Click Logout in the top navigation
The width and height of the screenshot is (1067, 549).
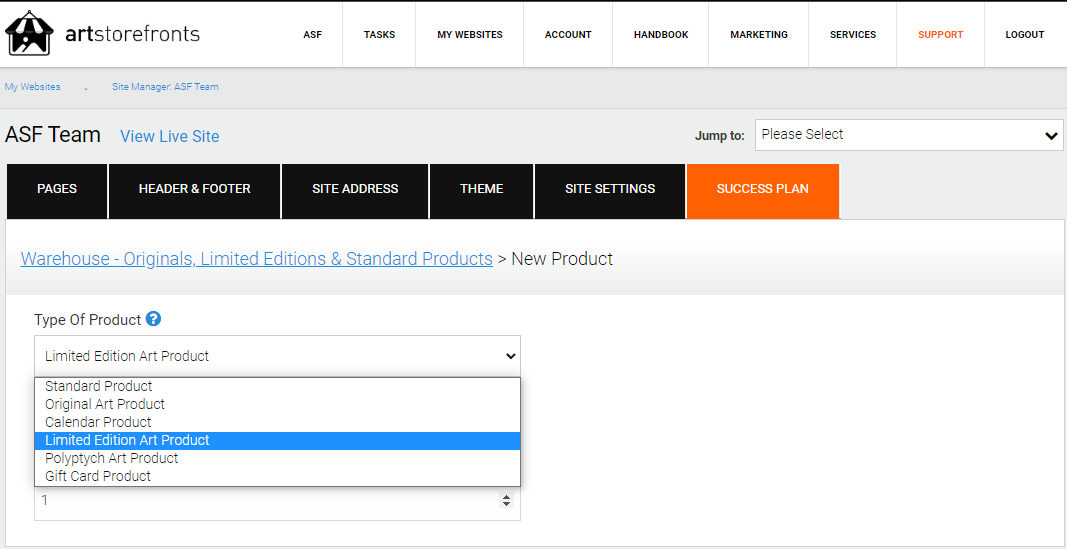1025,35
